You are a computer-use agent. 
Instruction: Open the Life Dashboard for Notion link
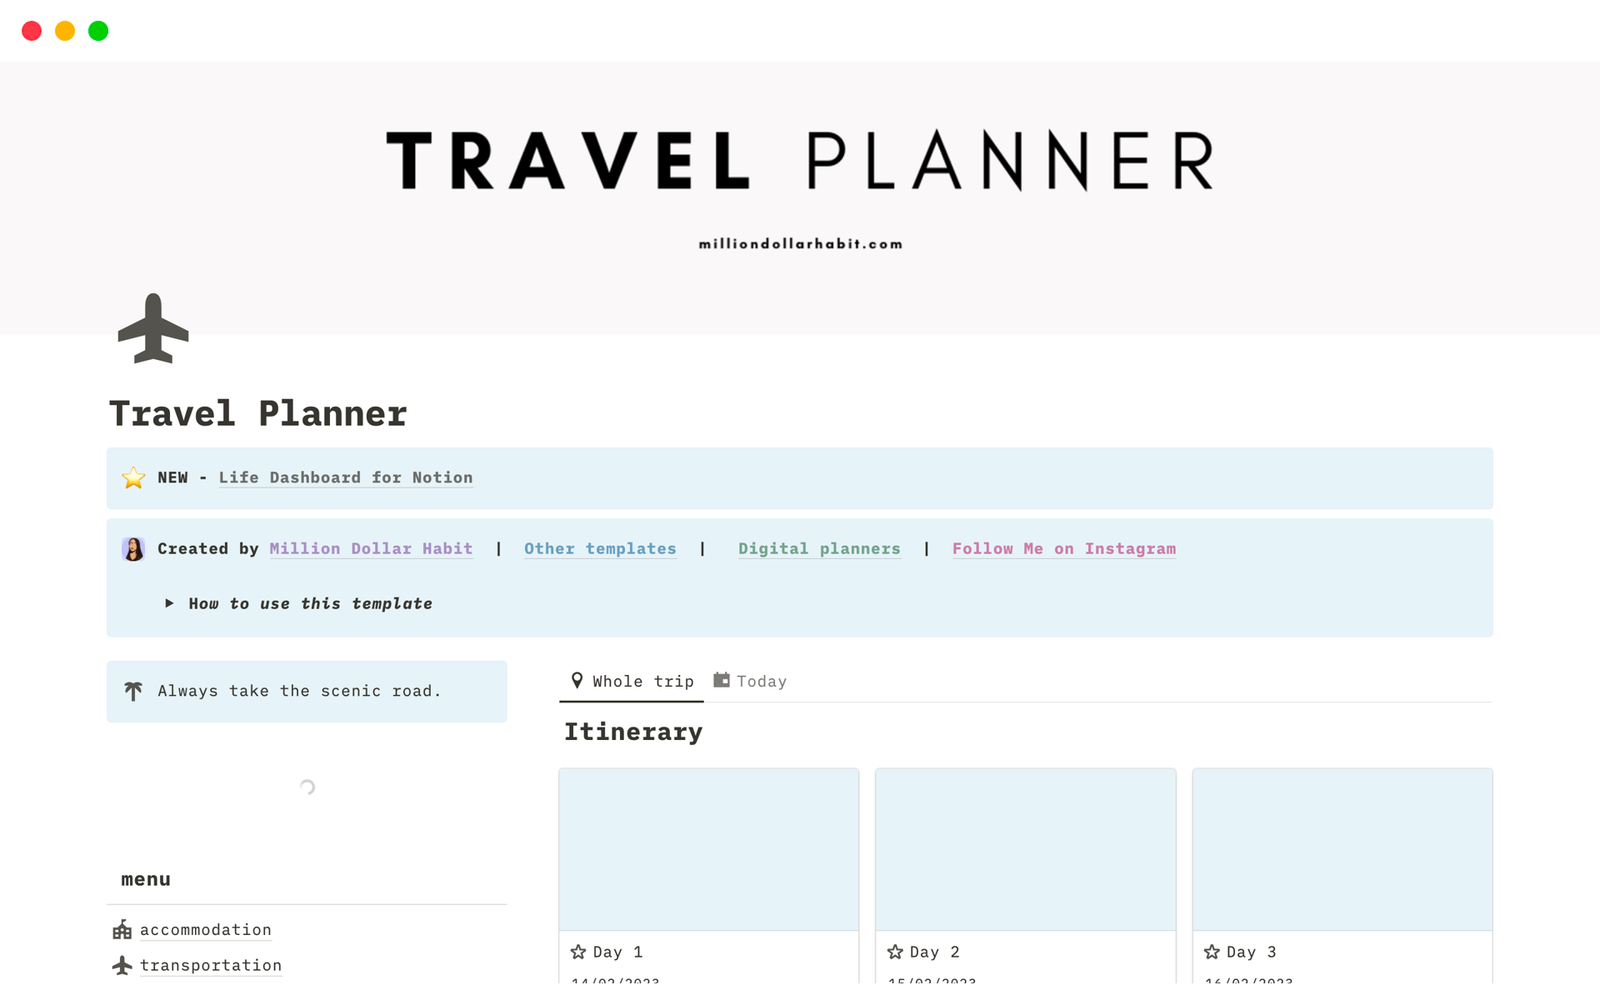345,478
